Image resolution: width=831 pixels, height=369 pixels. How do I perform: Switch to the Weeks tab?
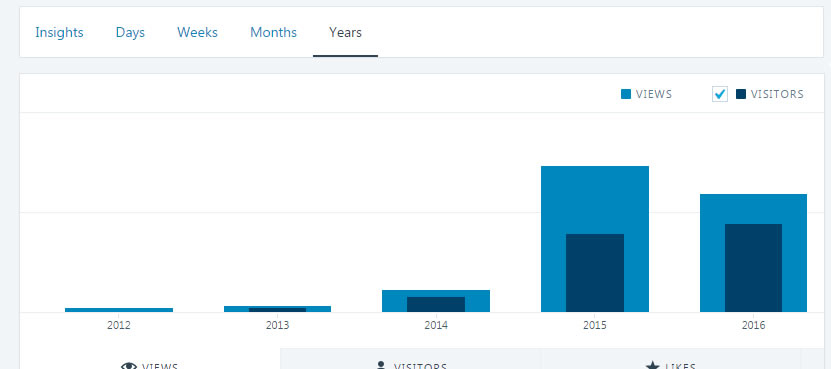[197, 32]
